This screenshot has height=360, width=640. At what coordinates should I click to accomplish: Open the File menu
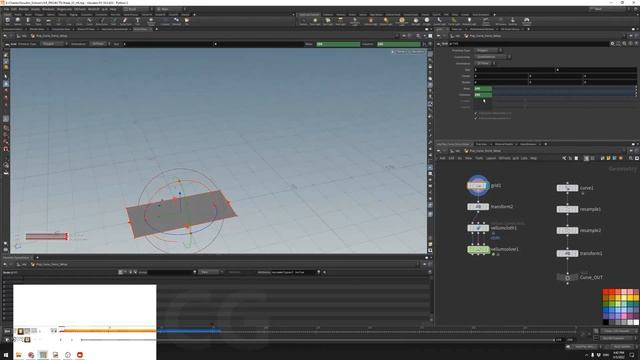coord(6,9)
